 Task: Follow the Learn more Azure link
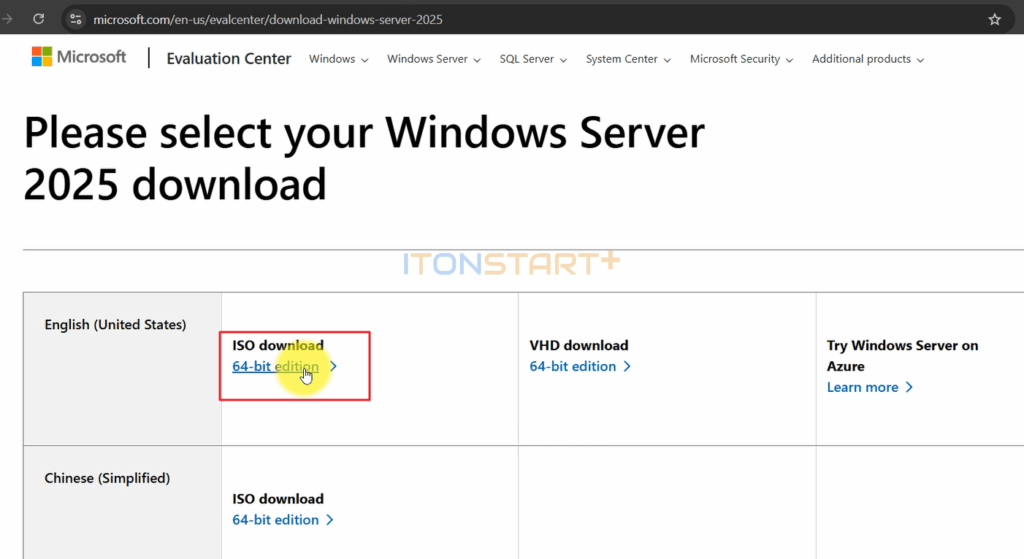click(x=862, y=388)
